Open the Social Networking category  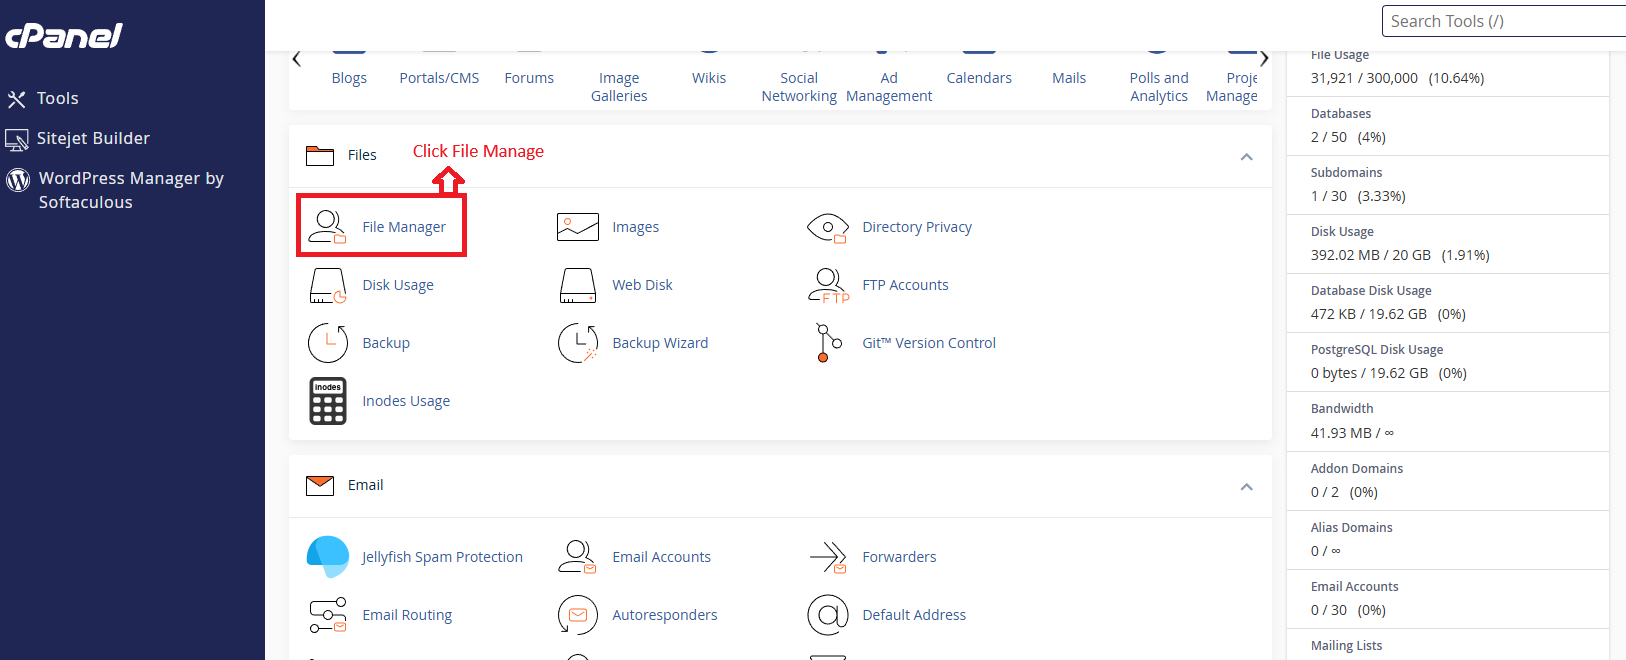pos(799,87)
